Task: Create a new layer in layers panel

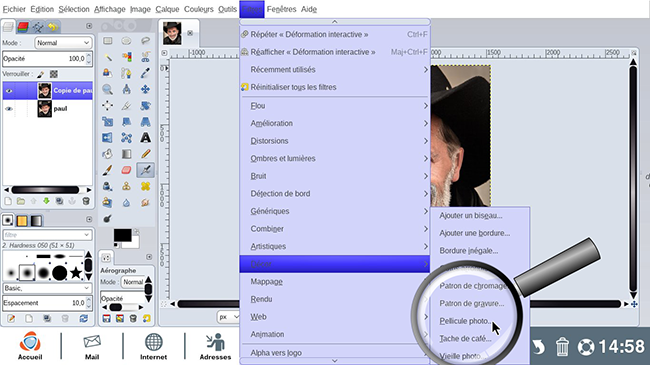Action: [x=8, y=201]
